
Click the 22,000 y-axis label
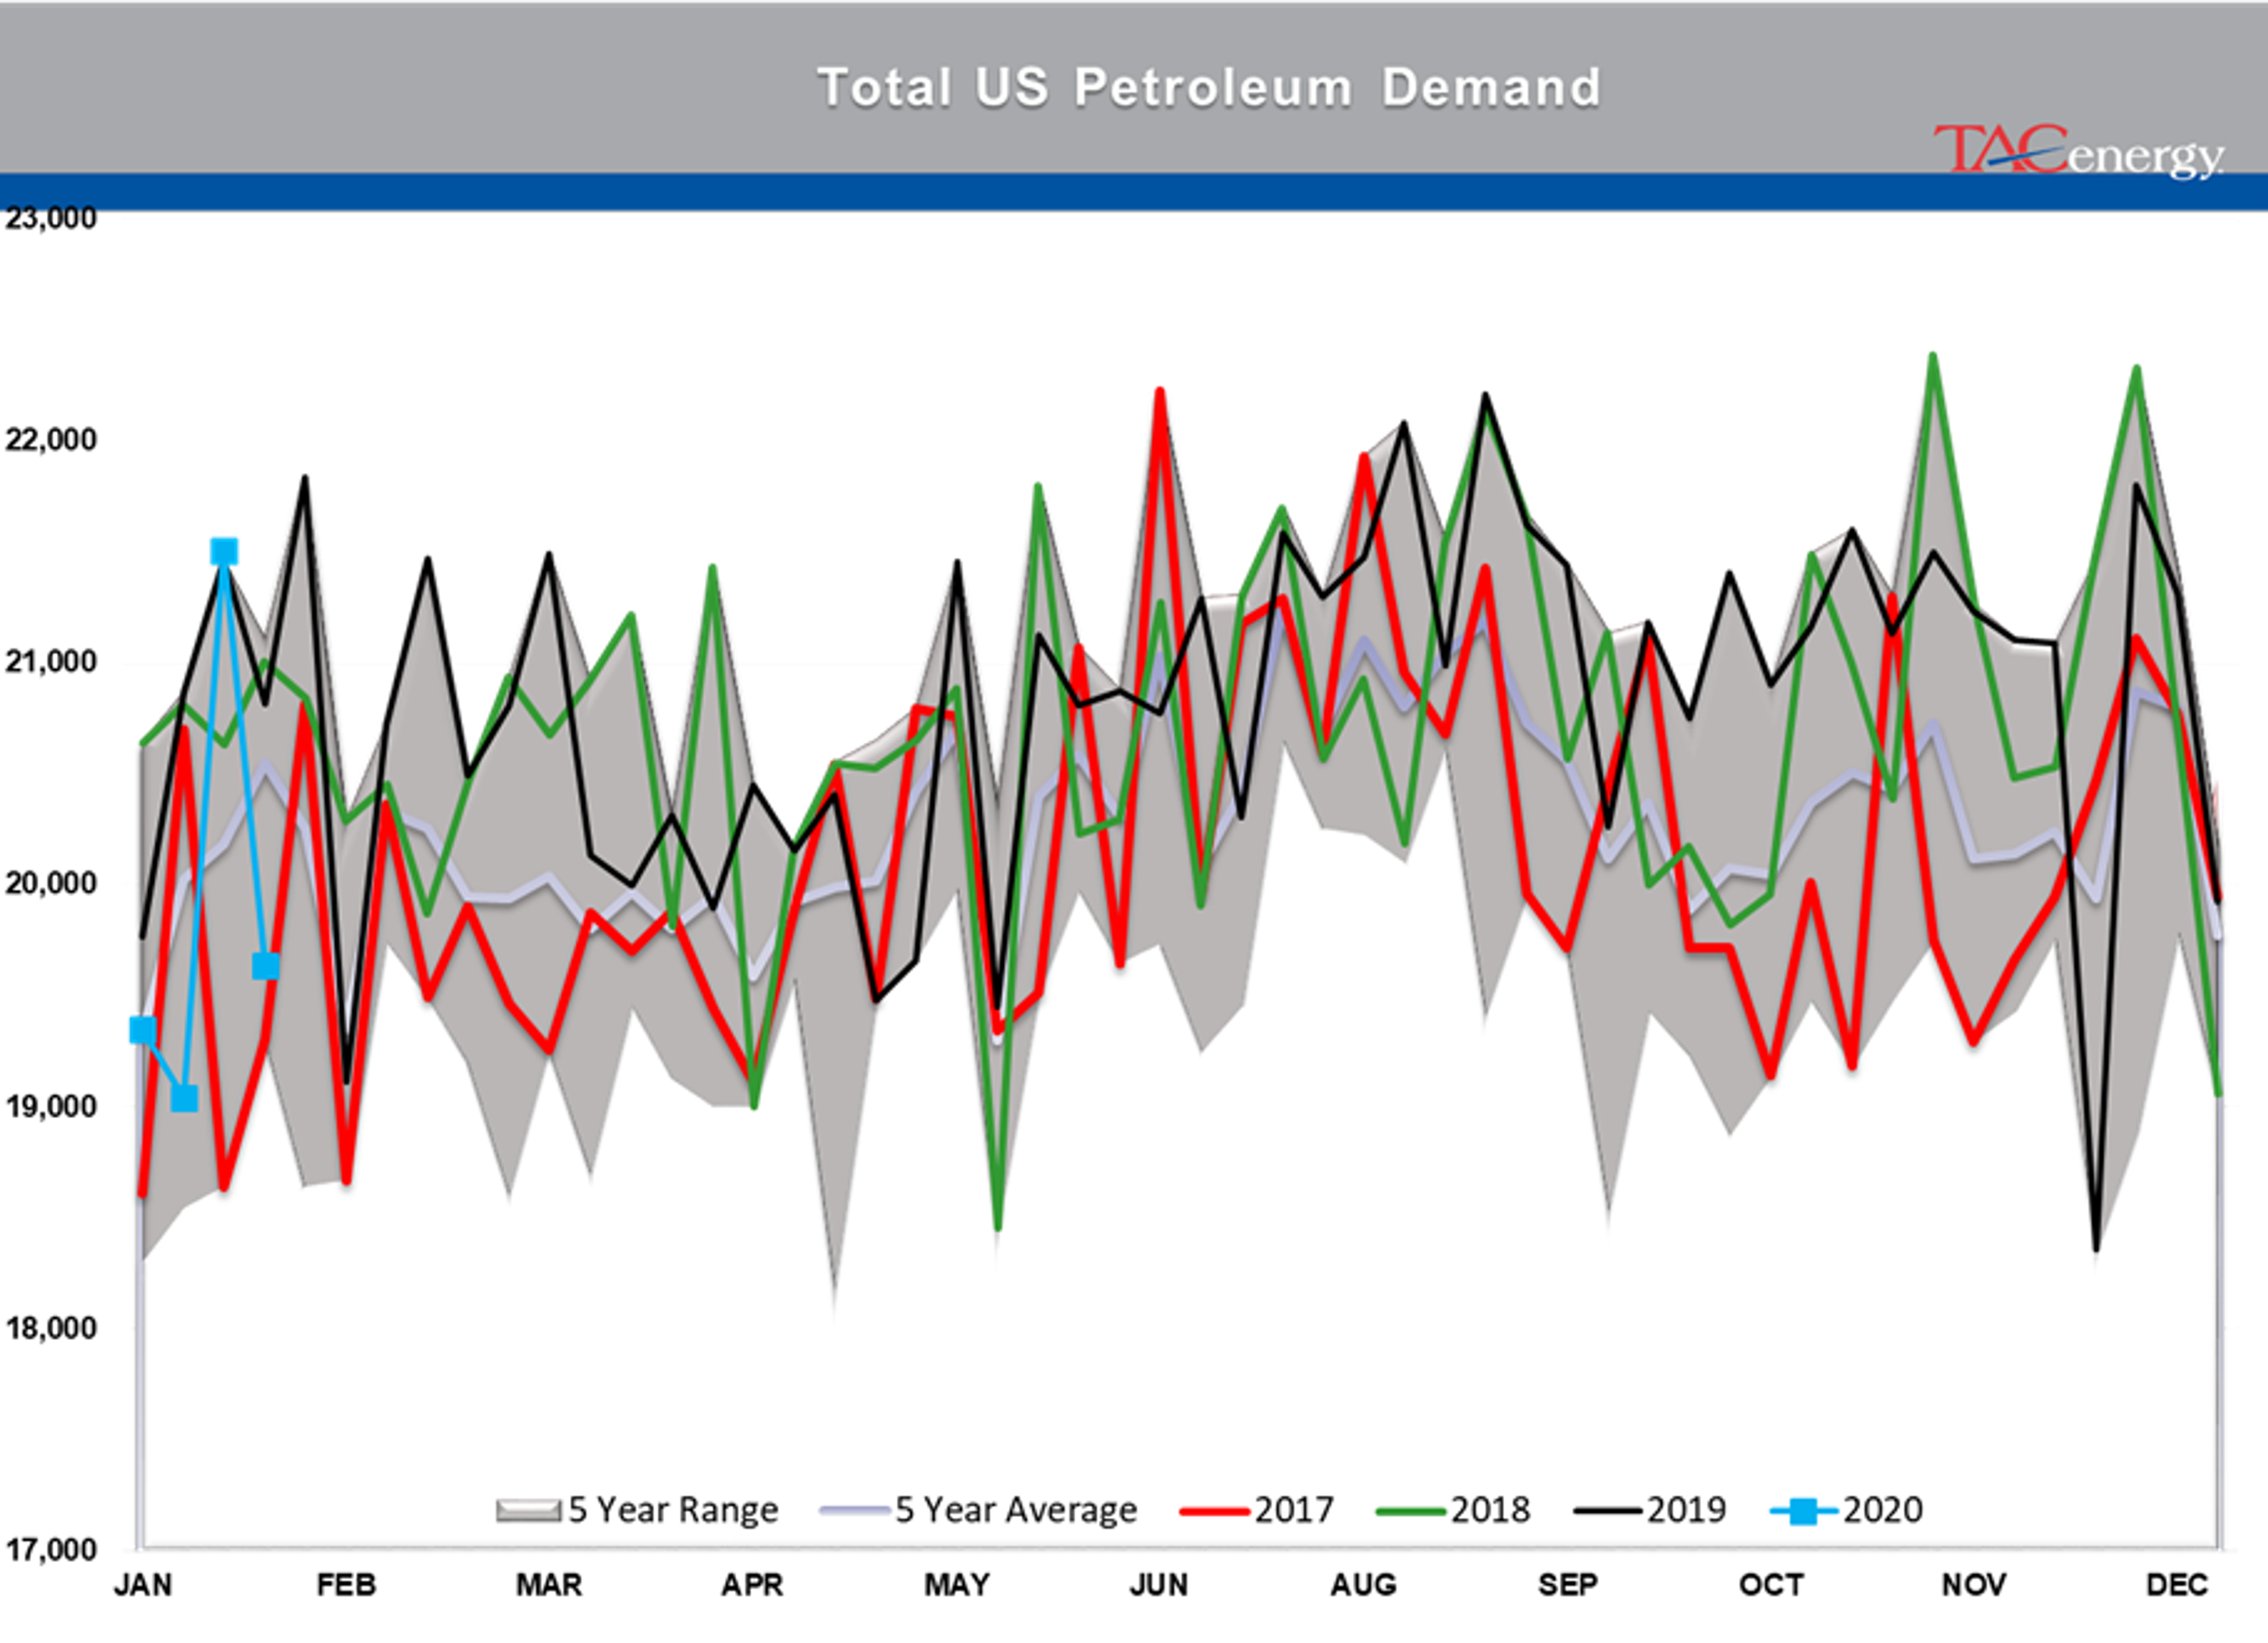tap(51, 439)
